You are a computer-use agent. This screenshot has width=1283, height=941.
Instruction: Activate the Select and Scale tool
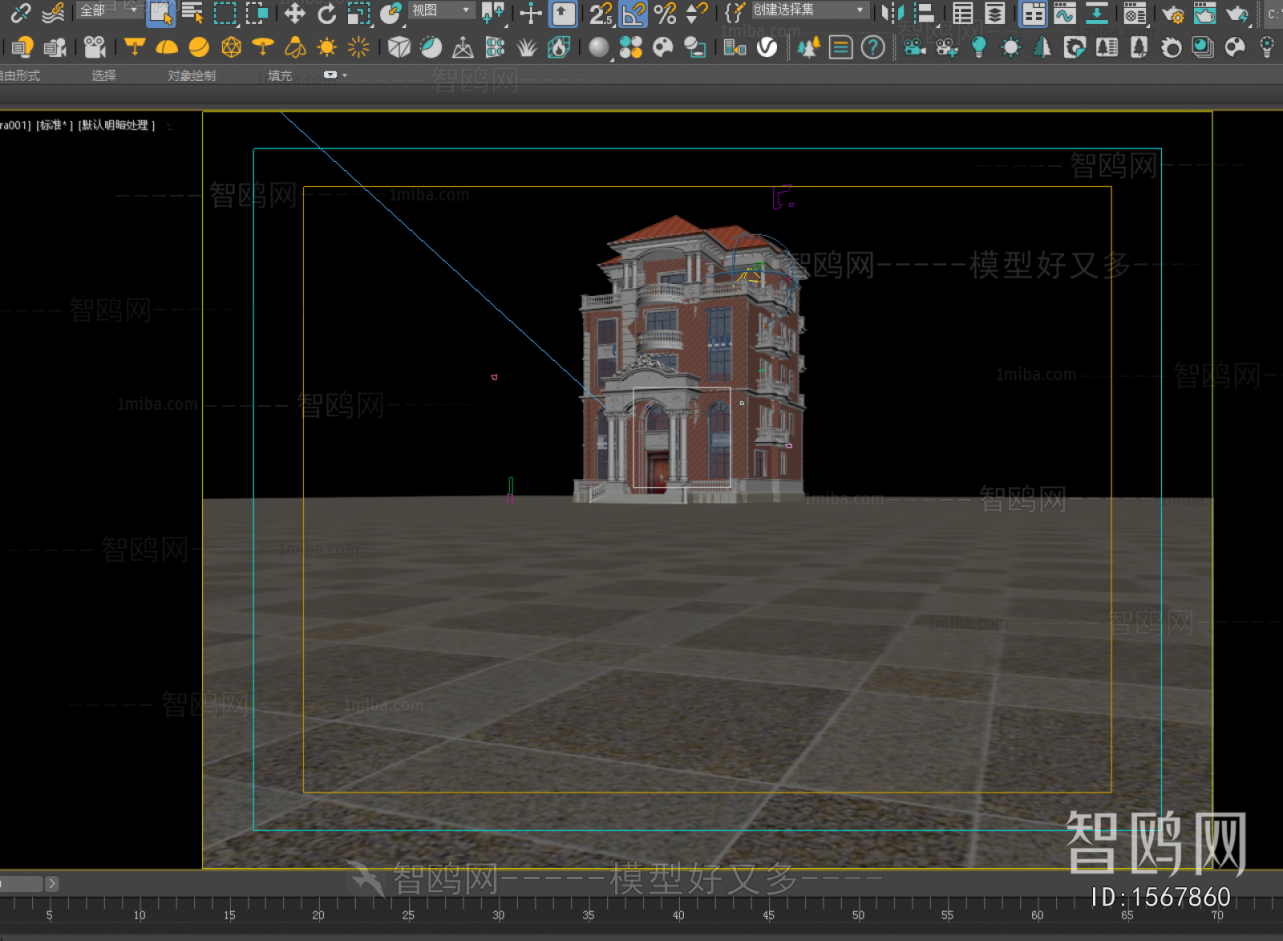(358, 12)
